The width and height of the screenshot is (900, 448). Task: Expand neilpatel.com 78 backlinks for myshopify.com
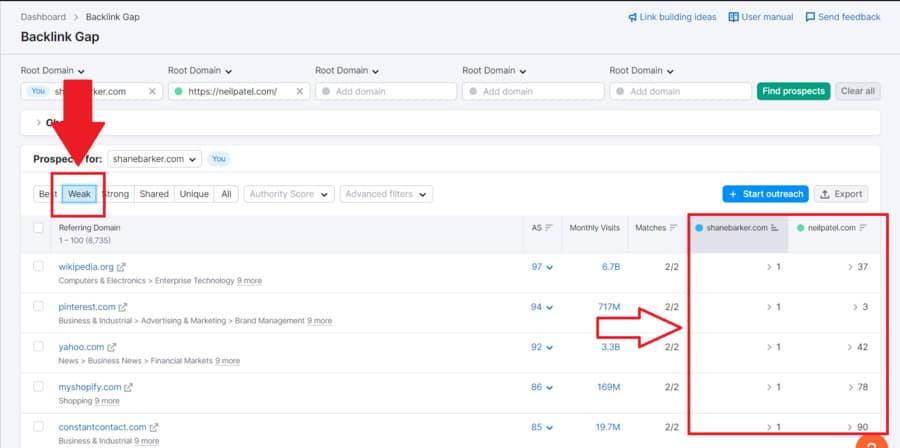point(858,387)
